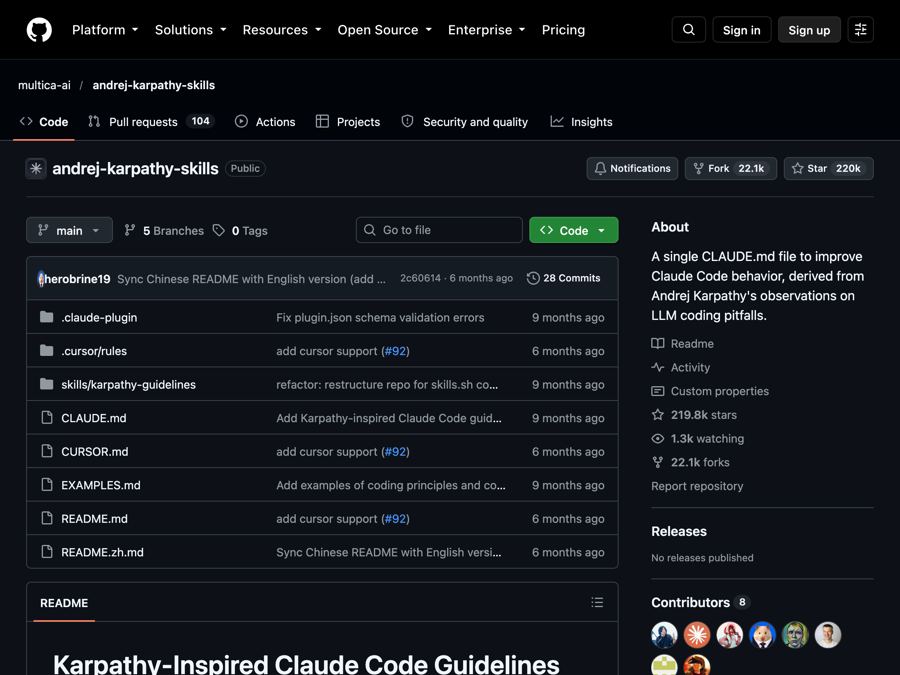Click the fork icon beside 22.1k forks
This screenshot has height=675, width=900.
pos(658,462)
